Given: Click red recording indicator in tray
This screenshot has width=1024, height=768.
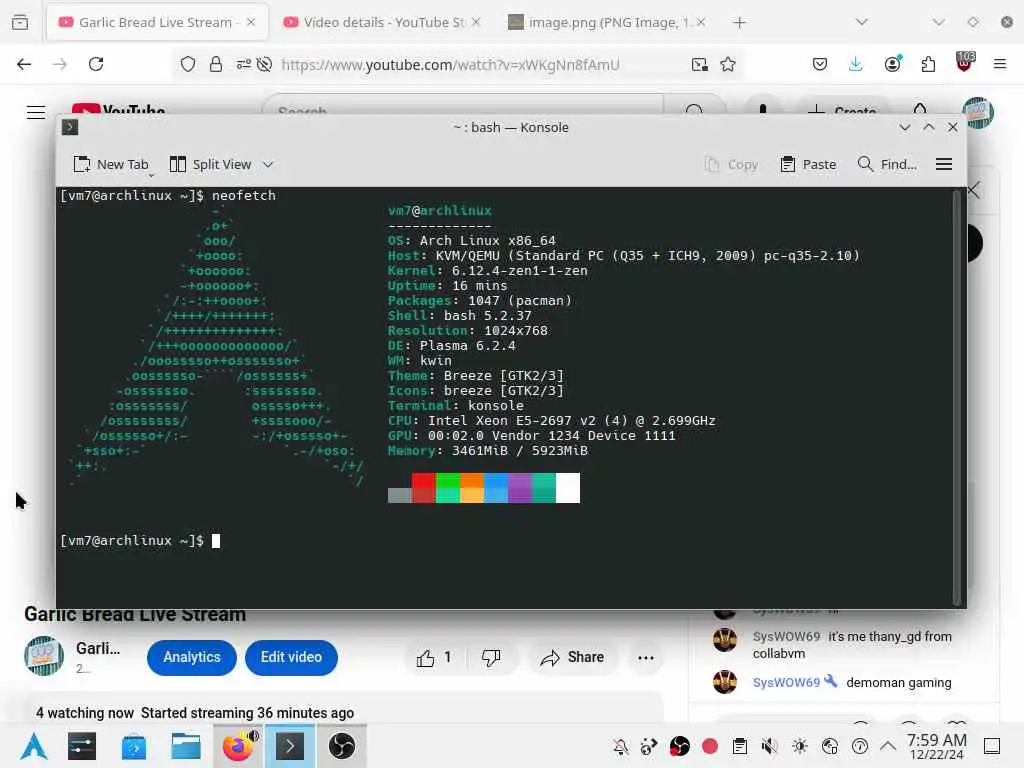Looking at the screenshot, I should (x=710, y=746).
